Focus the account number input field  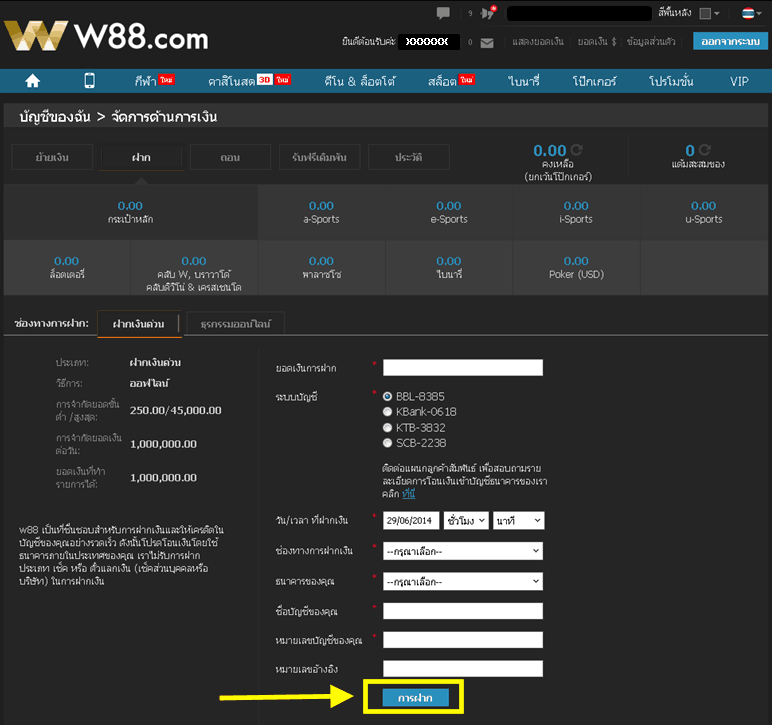(463, 640)
